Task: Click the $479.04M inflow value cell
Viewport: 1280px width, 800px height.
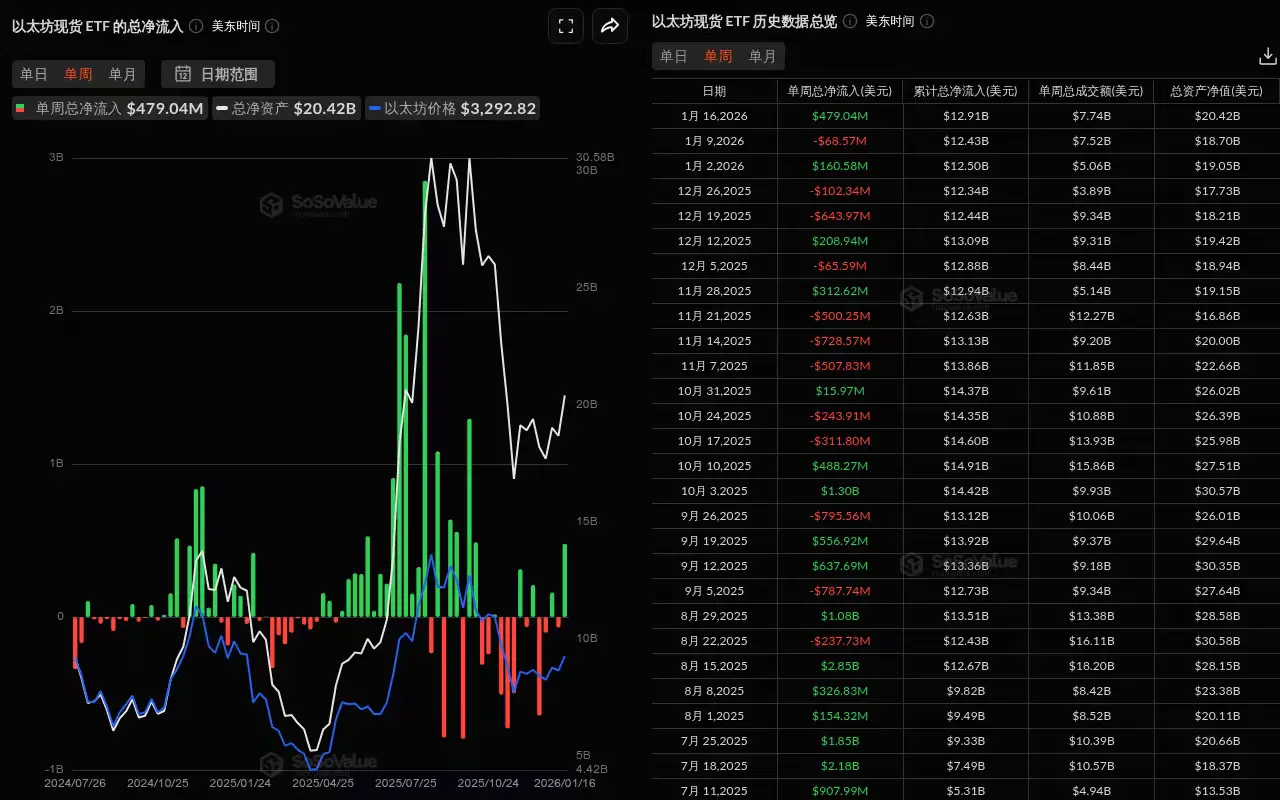Action: click(841, 115)
